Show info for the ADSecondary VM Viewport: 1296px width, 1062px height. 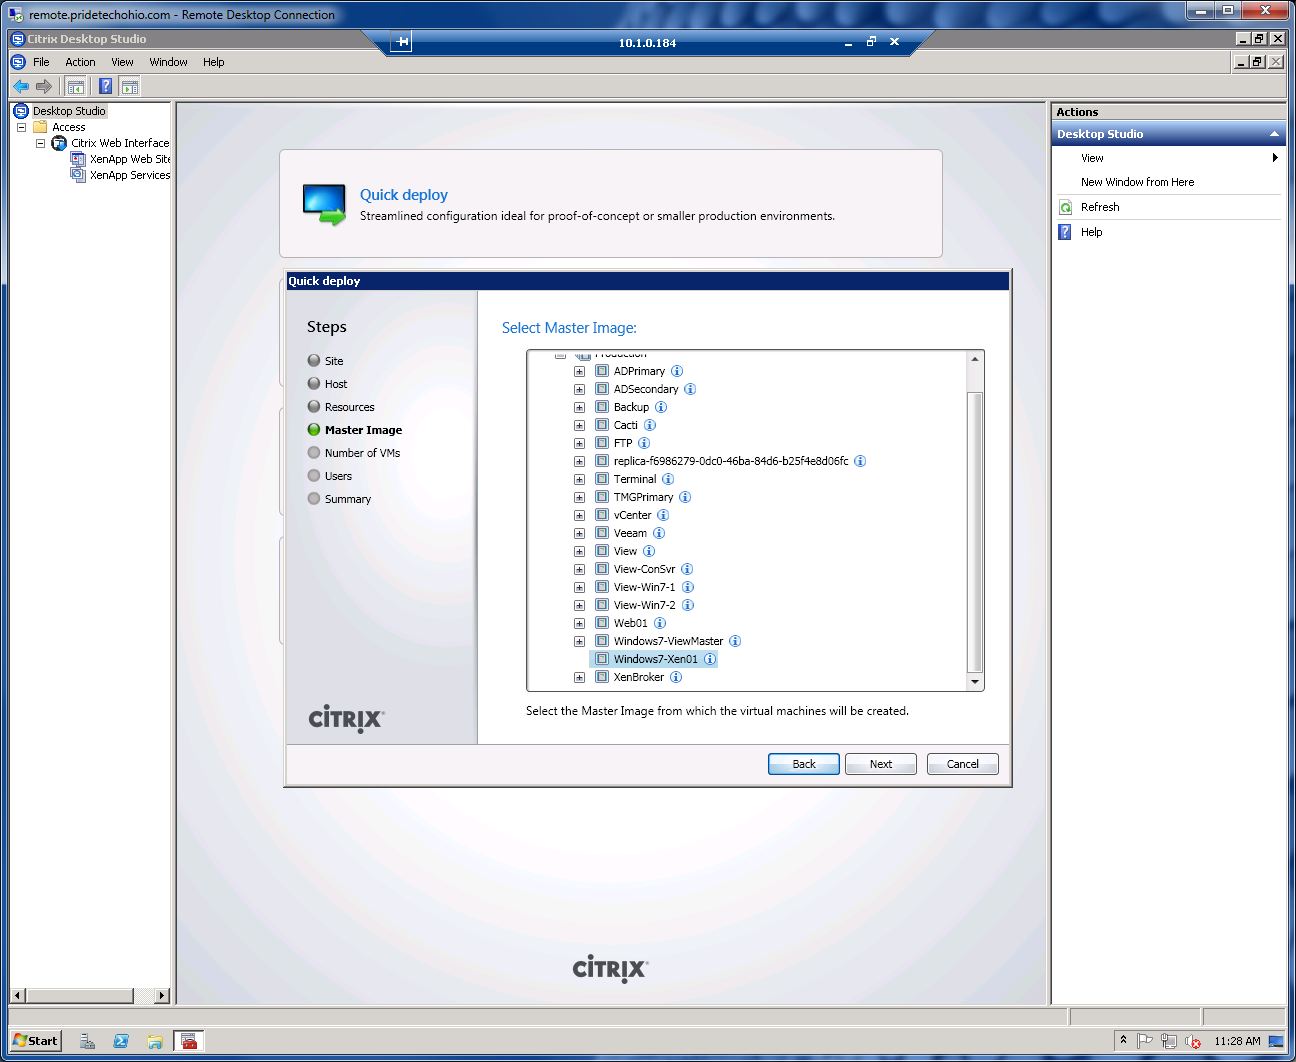pos(690,389)
